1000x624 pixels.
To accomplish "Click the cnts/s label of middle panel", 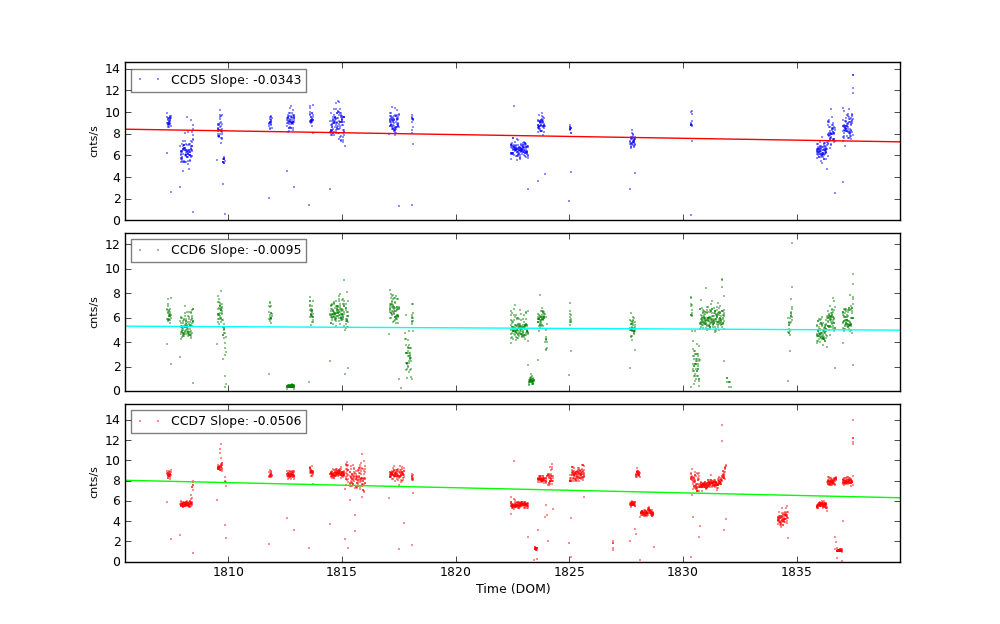I will pos(94,312).
